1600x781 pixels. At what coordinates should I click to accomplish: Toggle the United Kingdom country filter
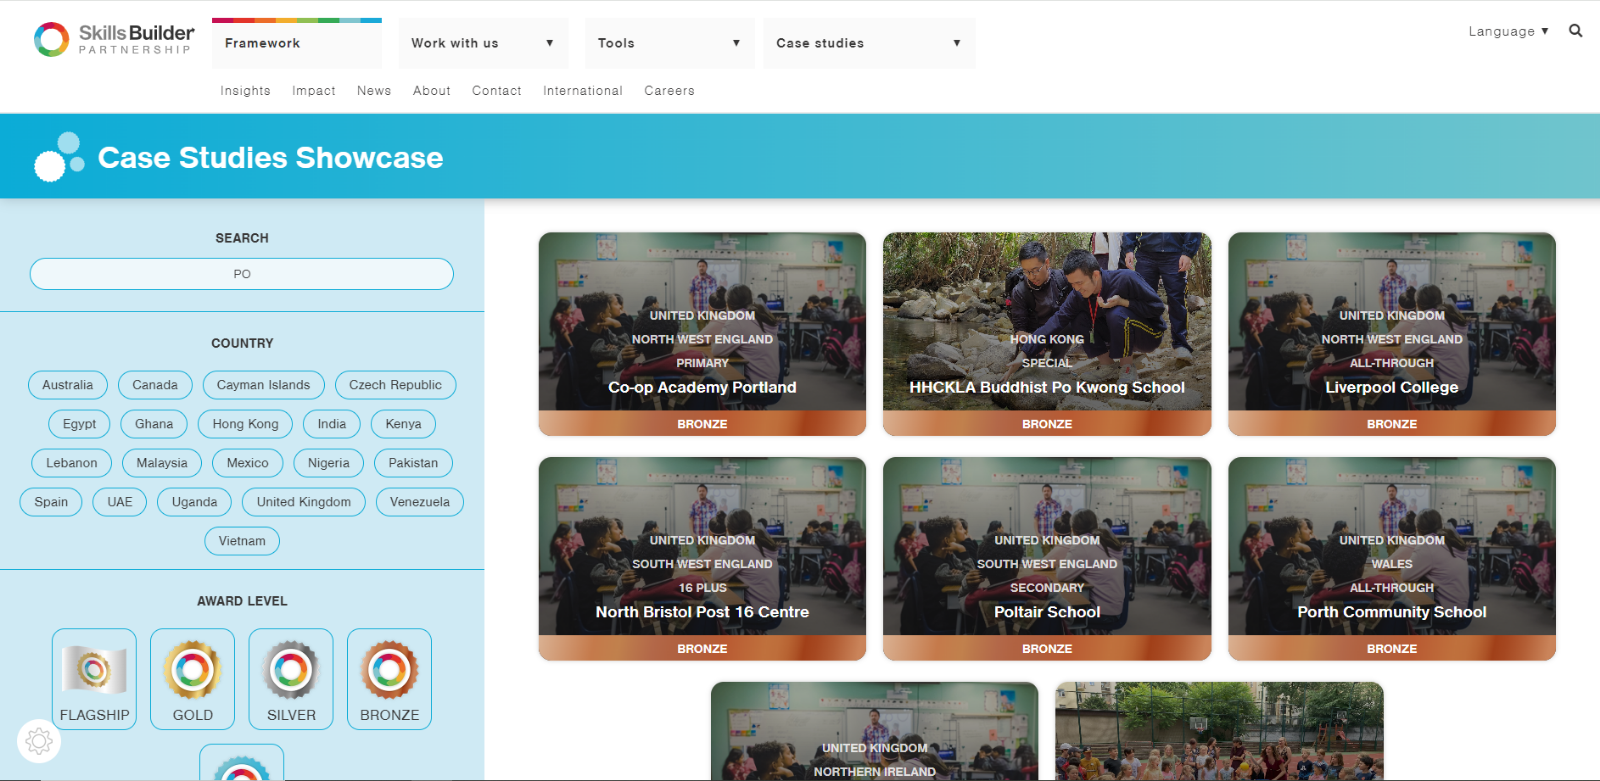(x=304, y=502)
